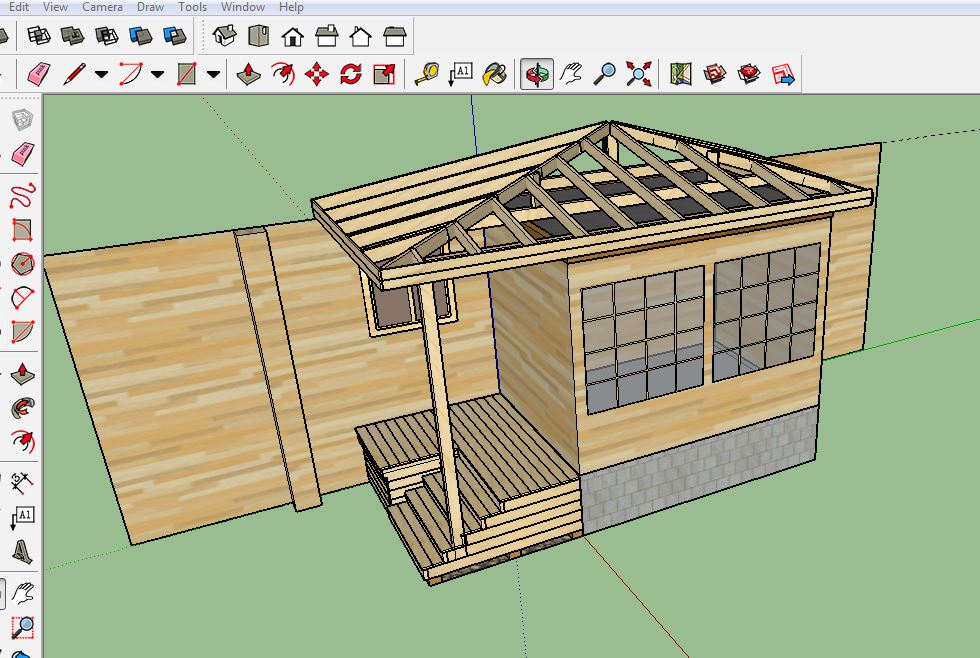Choose the 3D Text tool in left toolbar
Image resolution: width=980 pixels, height=658 pixels.
tap(22, 551)
